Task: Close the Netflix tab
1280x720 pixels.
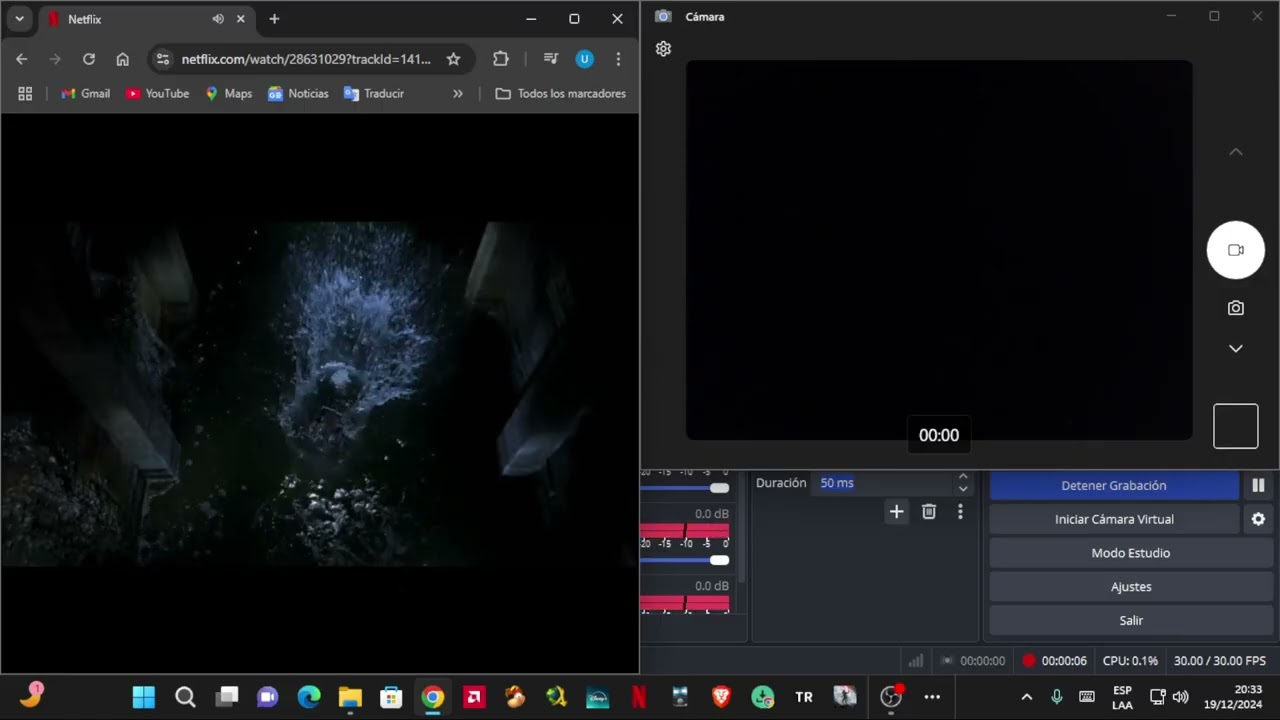Action: coord(241,19)
